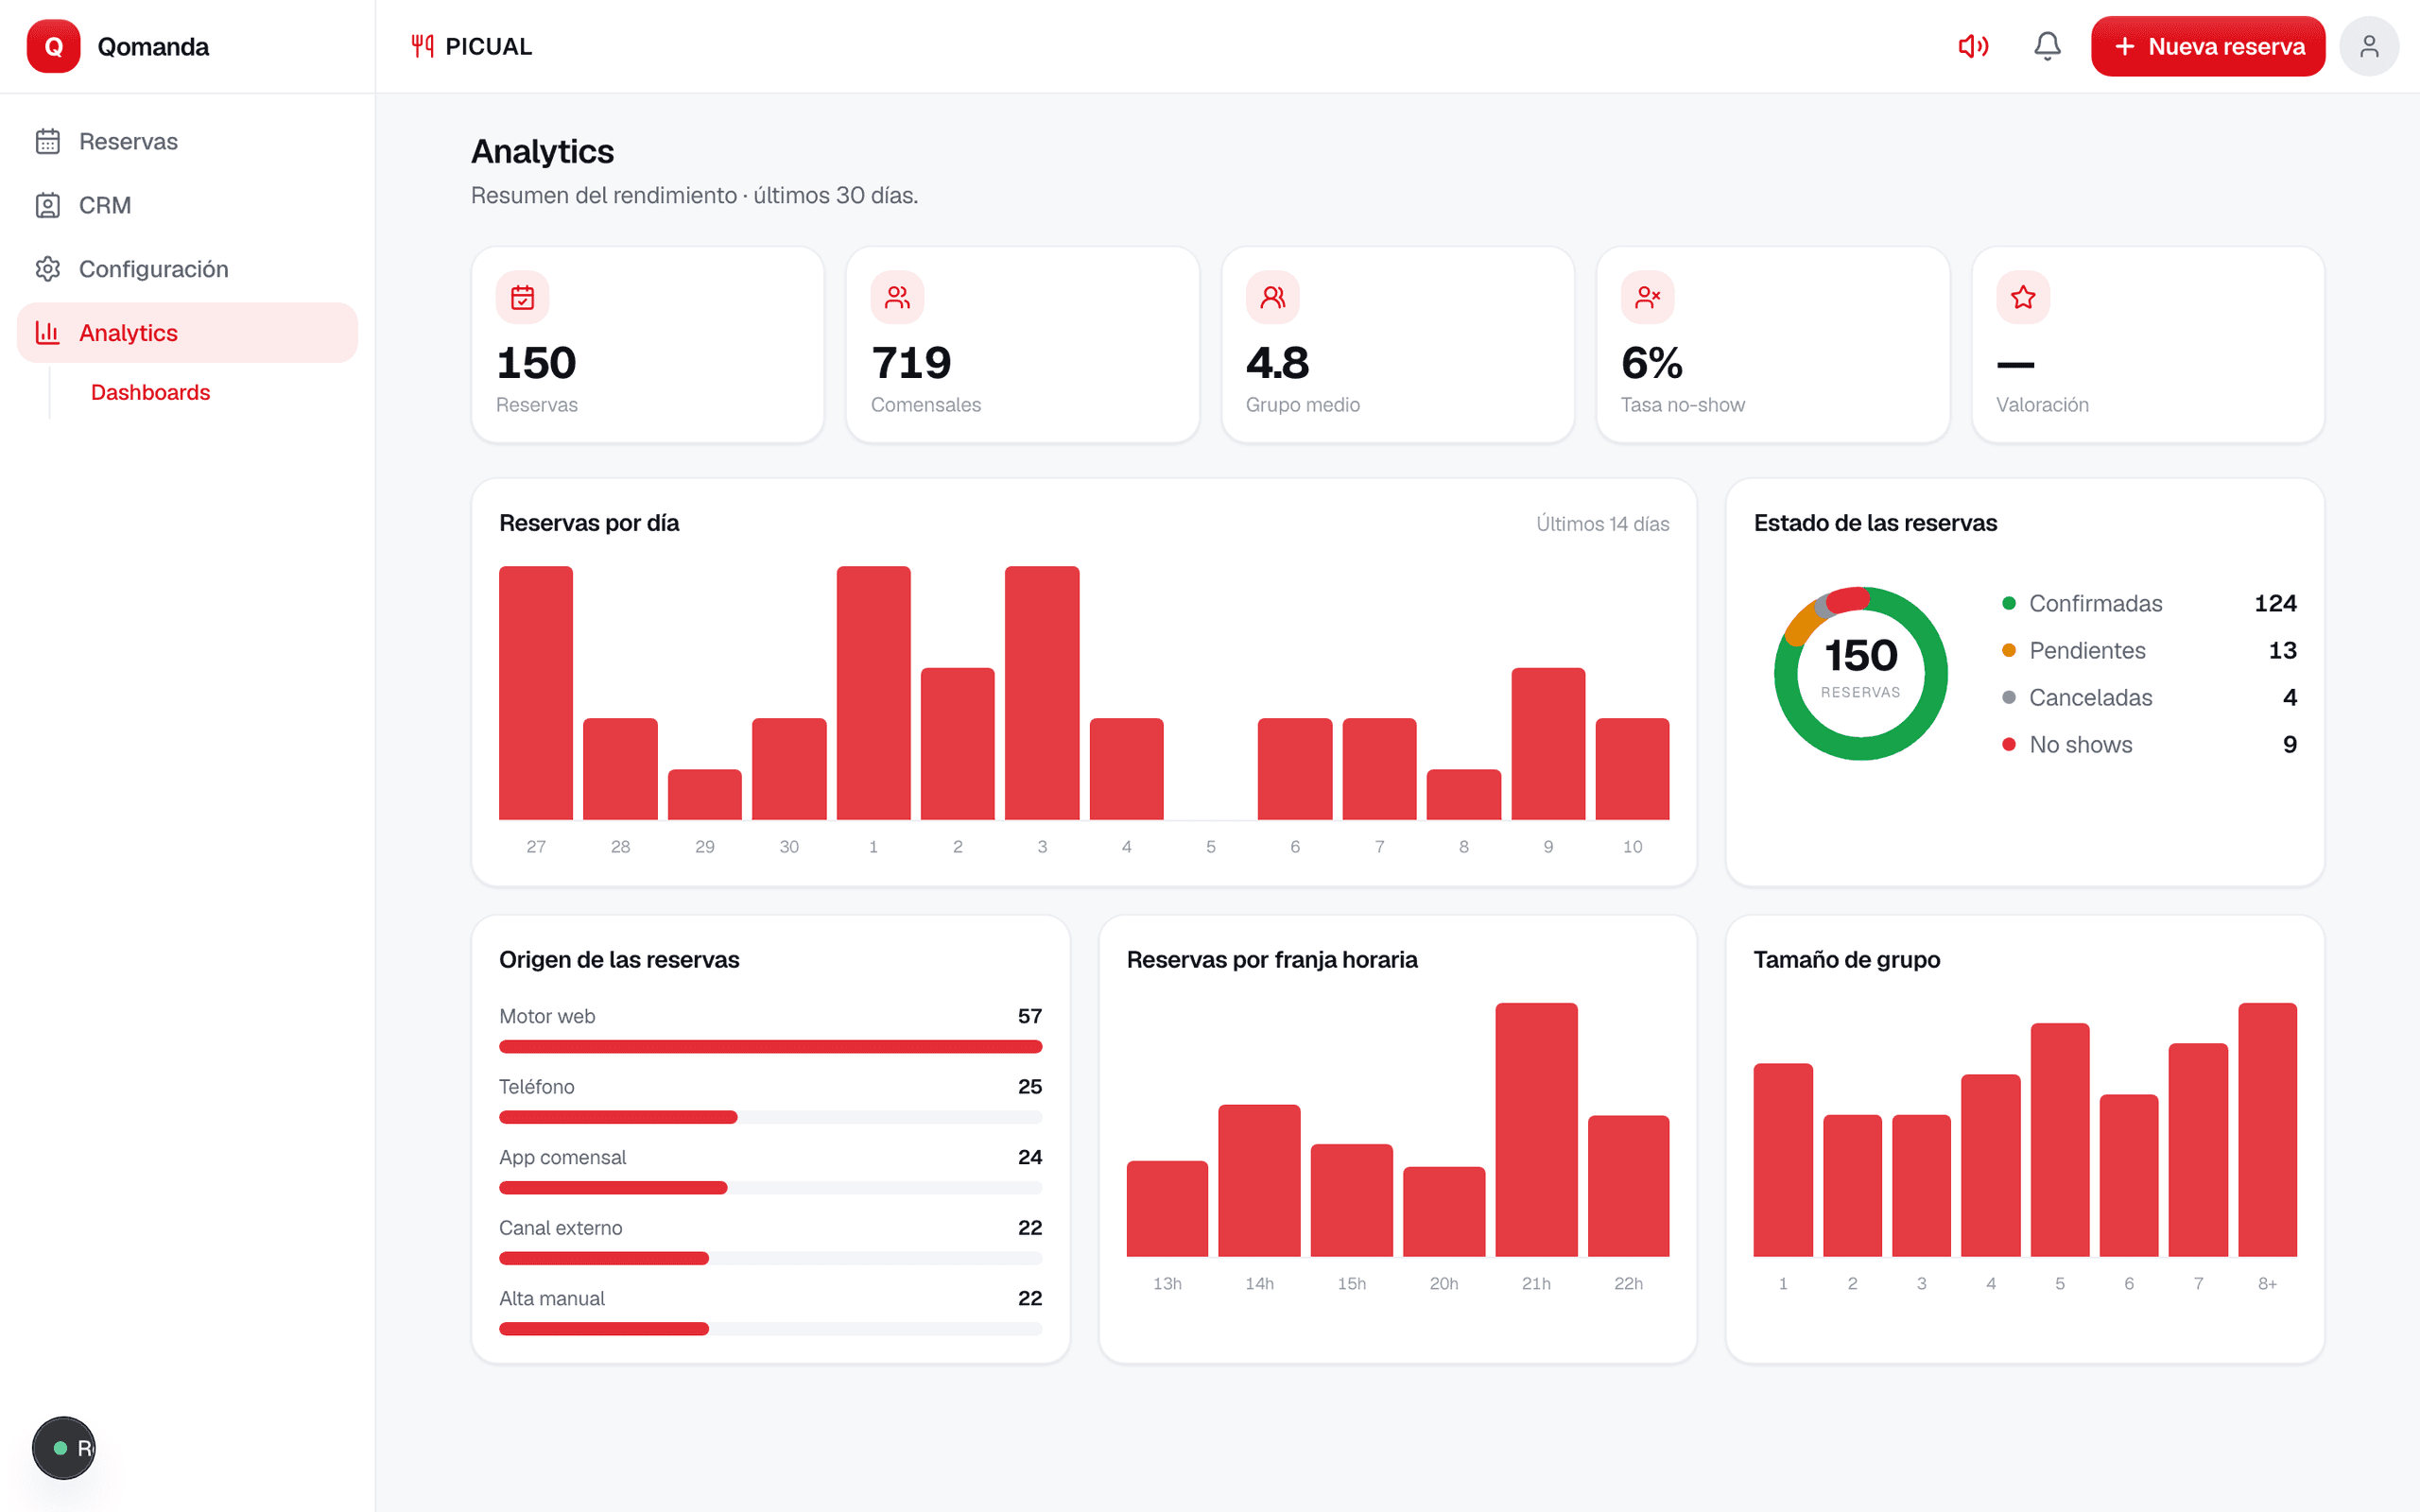Click the red No shows legend dot
This screenshot has height=1512, width=2420.
coord(2008,744)
